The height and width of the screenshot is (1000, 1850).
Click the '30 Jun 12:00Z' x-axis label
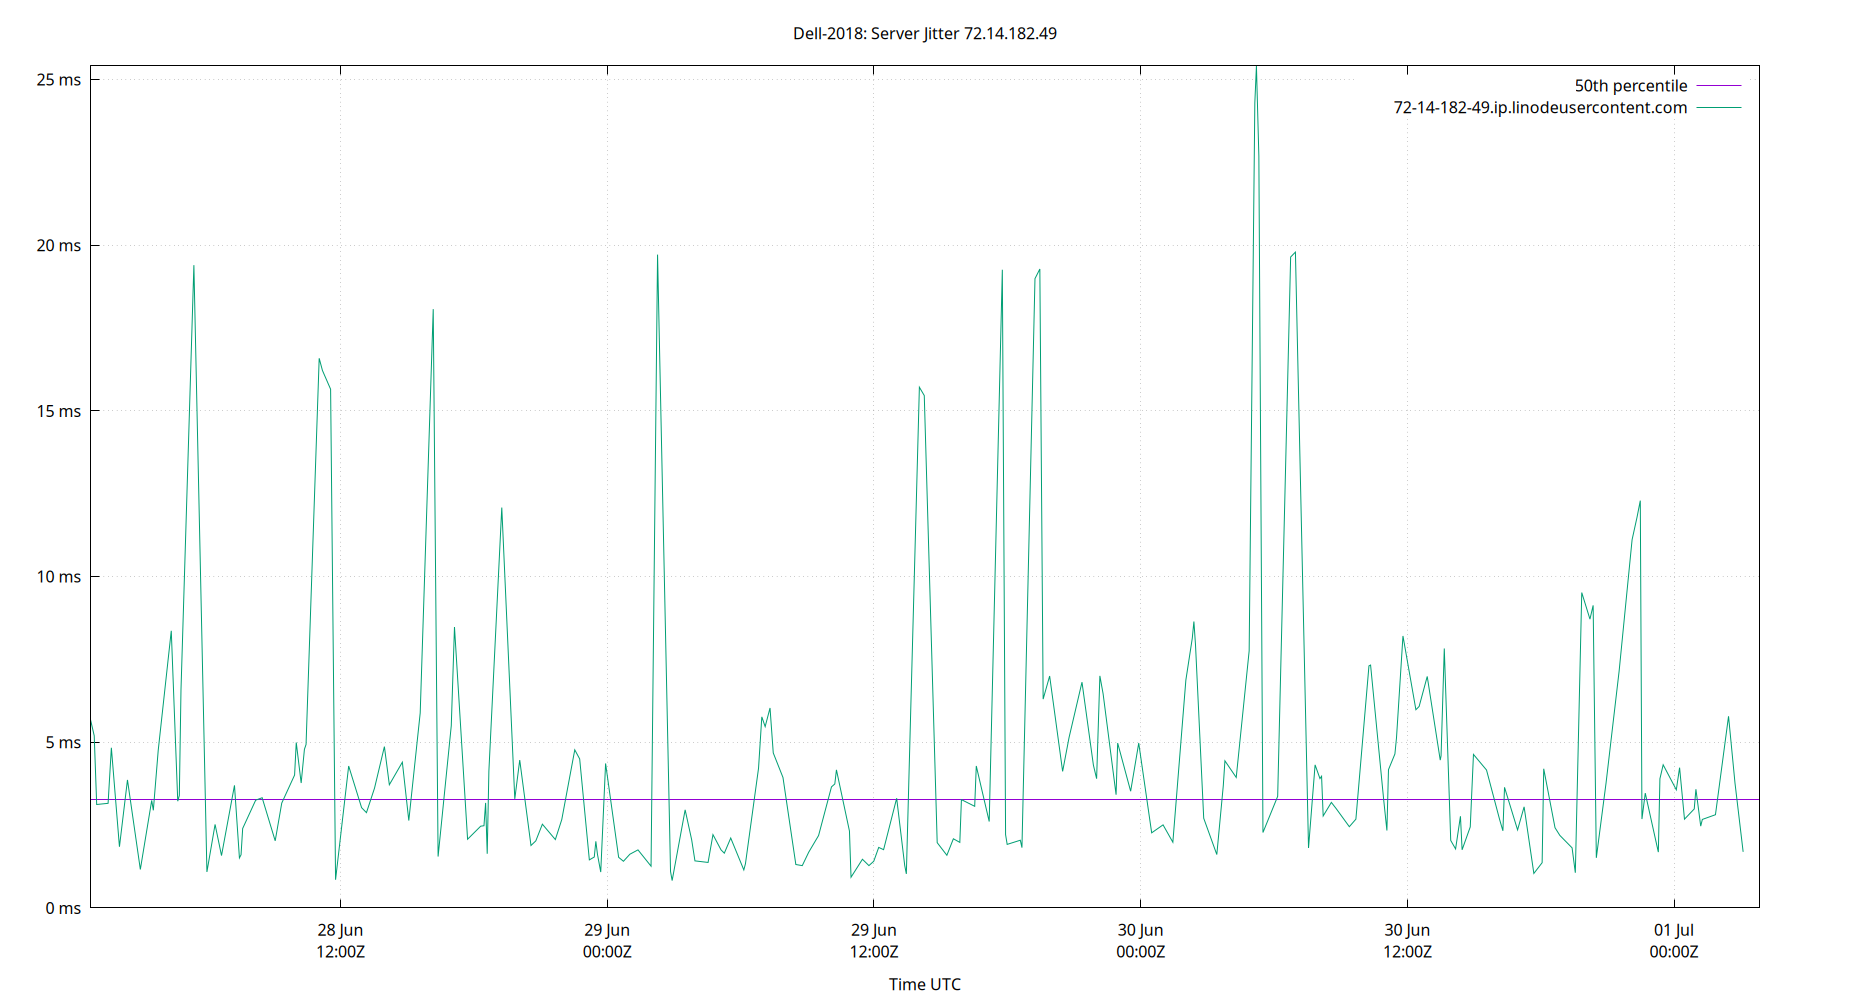coord(1407,941)
